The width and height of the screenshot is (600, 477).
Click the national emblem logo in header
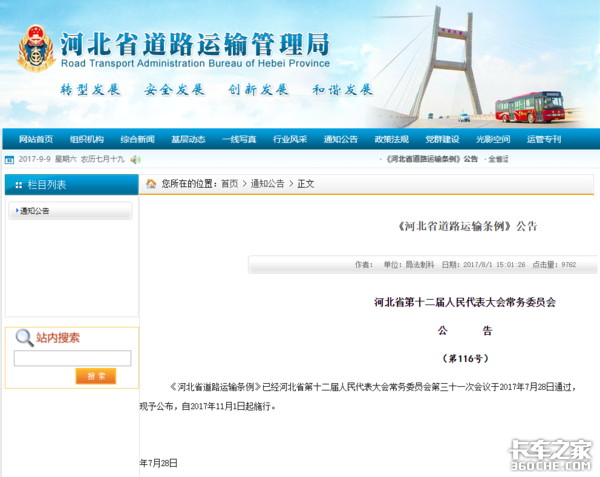36,47
